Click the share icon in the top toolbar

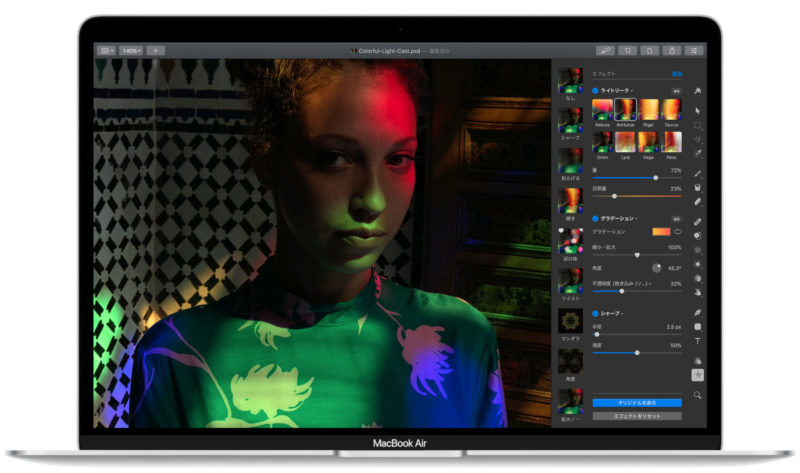coord(672,51)
